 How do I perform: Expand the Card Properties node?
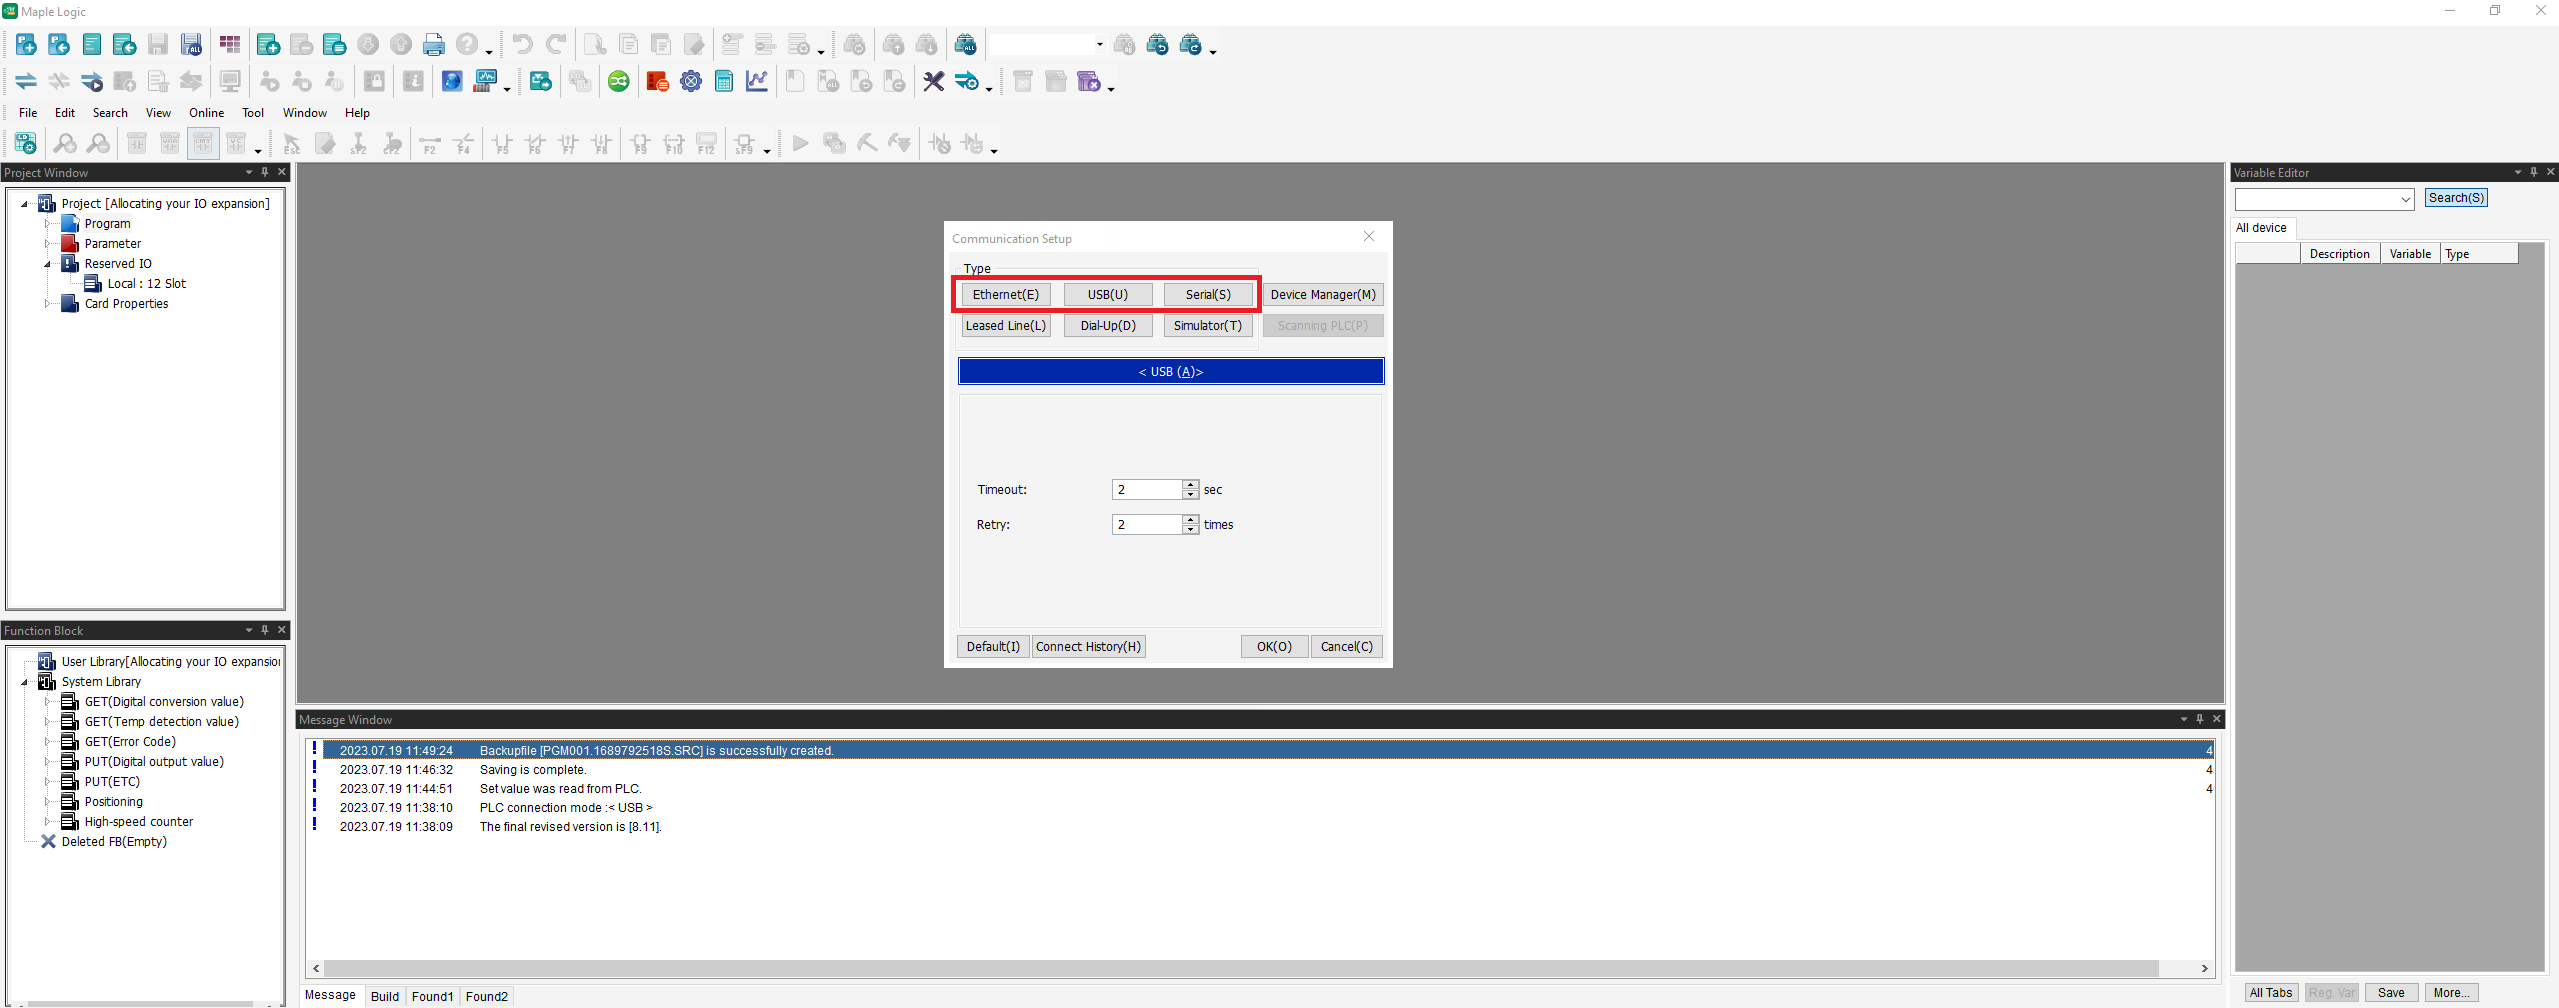pyautogui.click(x=47, y=304)
